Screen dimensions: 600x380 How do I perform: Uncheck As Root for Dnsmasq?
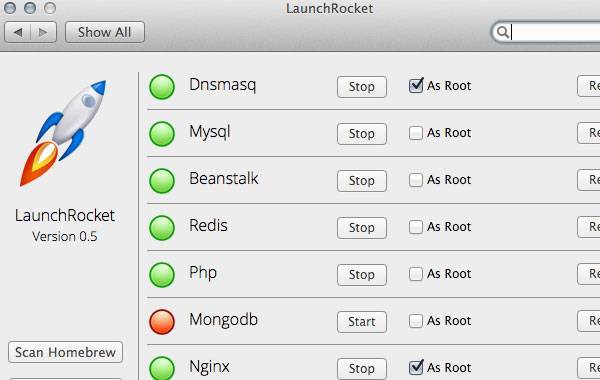tap(416, 85)
